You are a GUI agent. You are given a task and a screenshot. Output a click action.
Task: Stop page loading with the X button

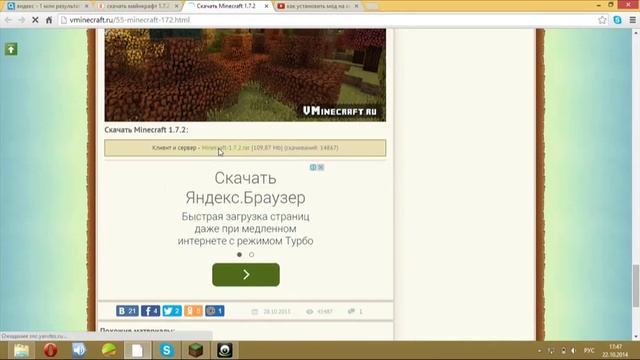click(x=36, y=20)
